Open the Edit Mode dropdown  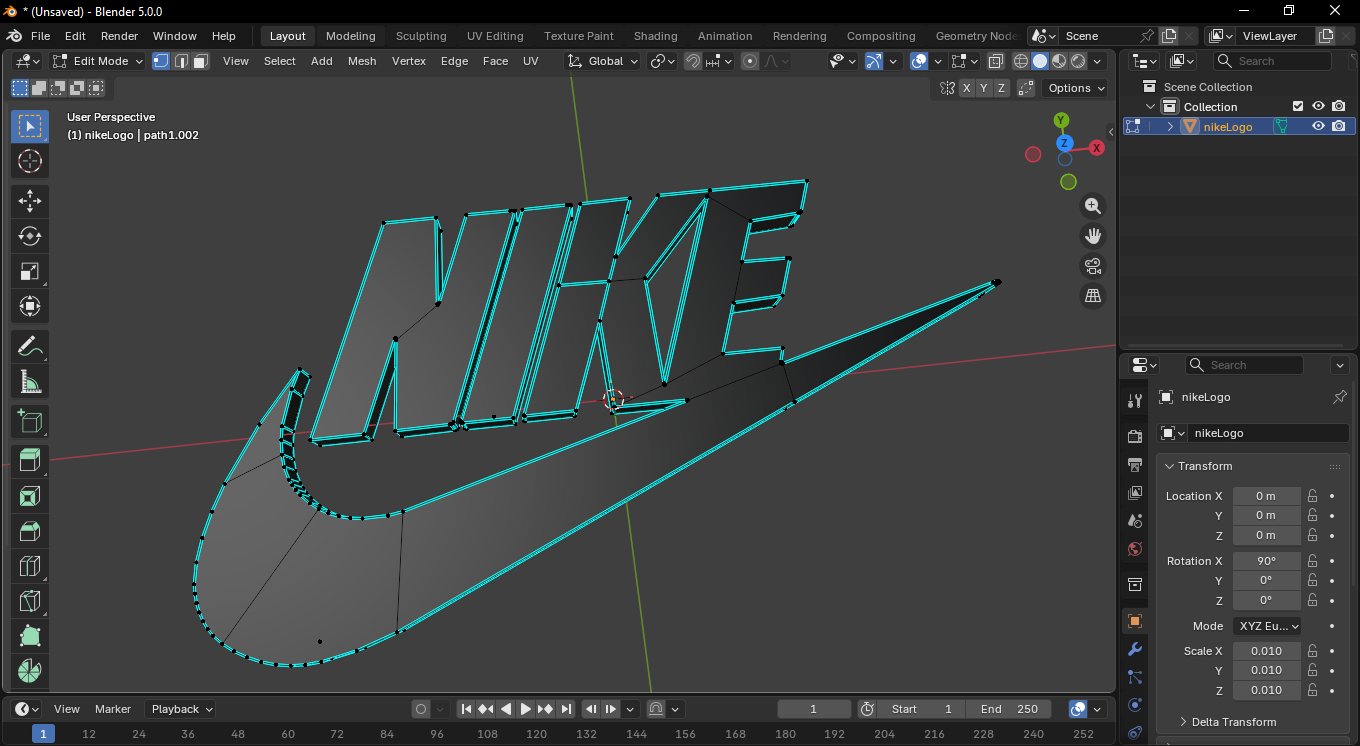click(99, 61)
